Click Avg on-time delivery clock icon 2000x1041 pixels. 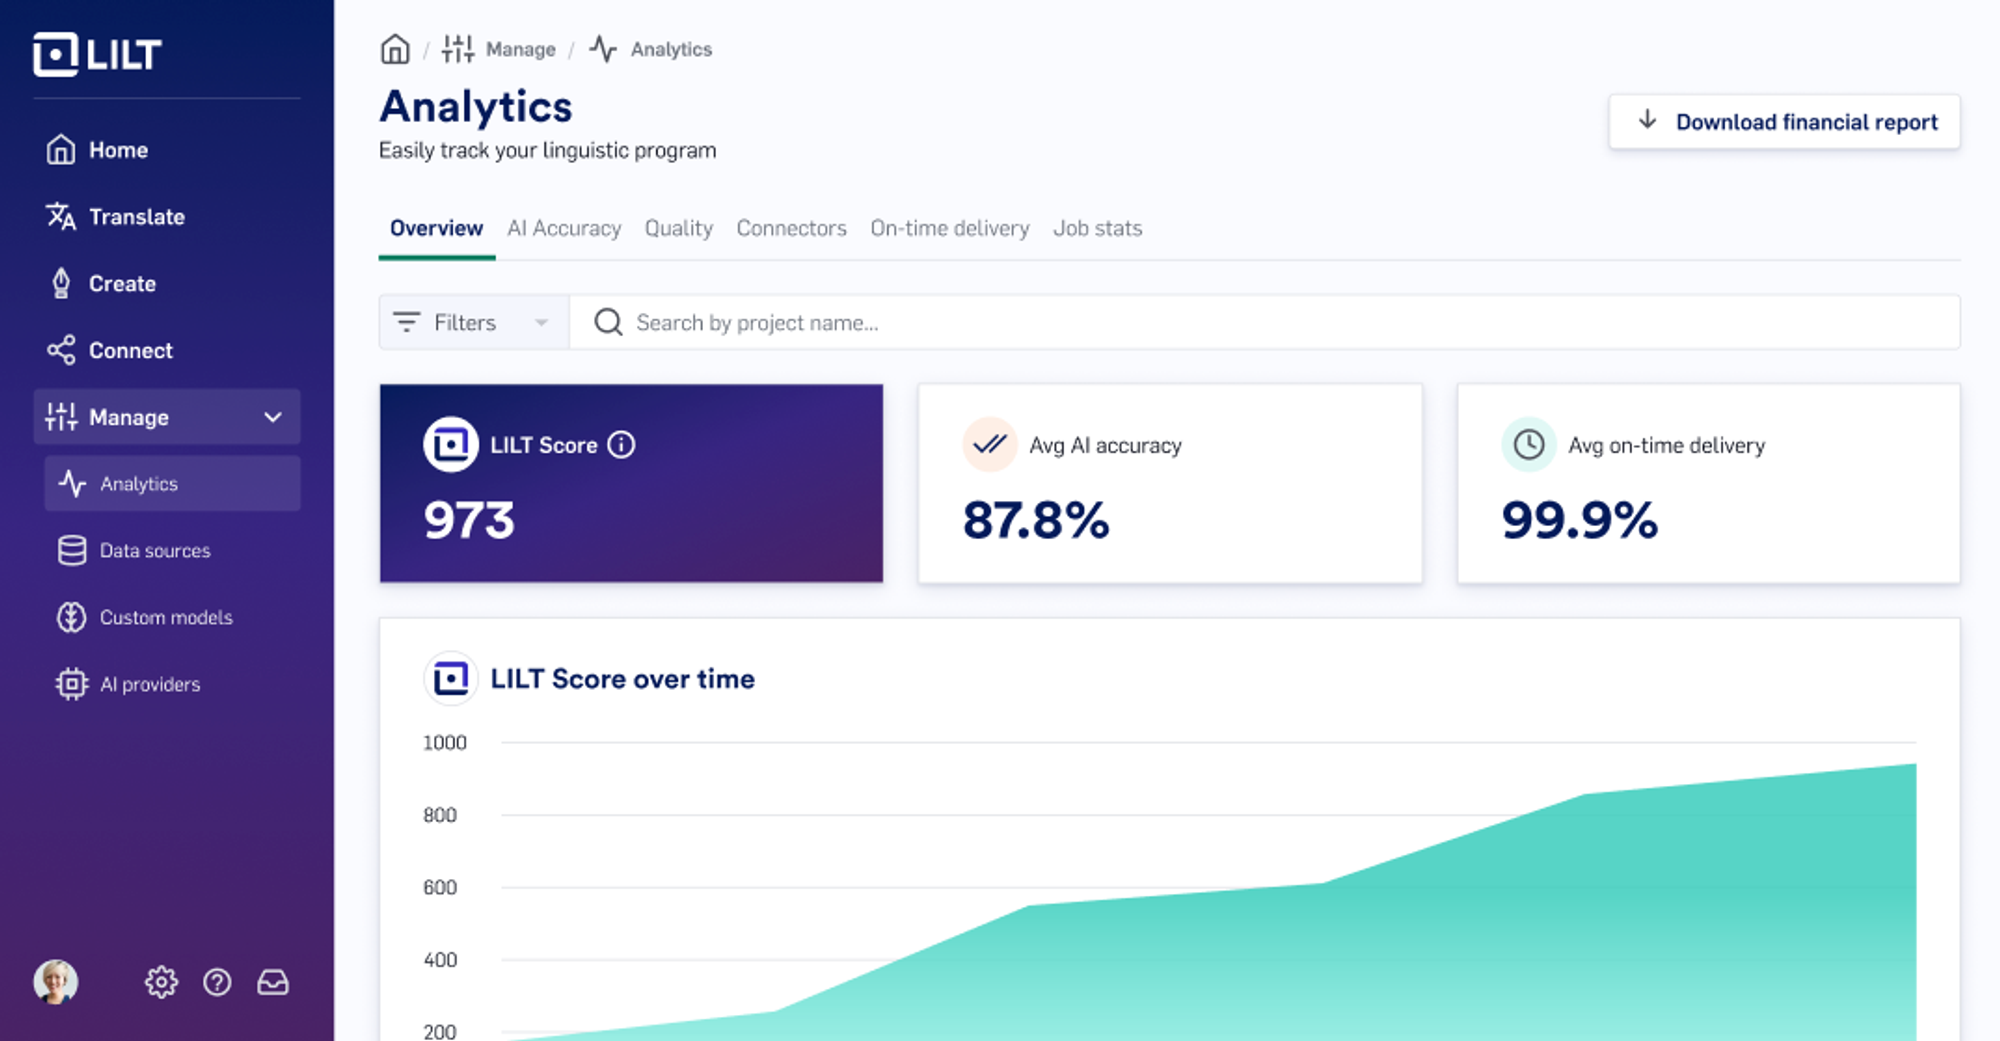1529,445
